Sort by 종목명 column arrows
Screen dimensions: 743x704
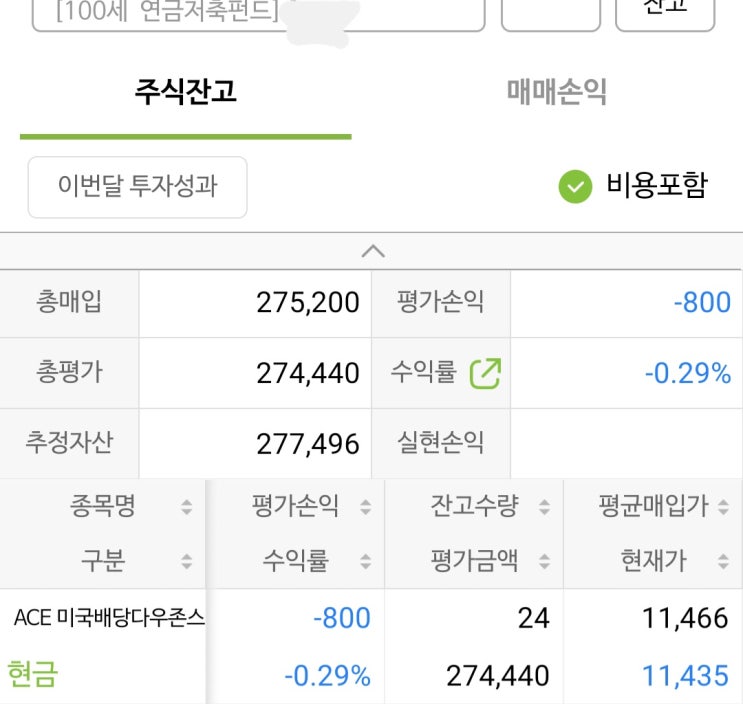pyautogui.click(x=186, y=507)
